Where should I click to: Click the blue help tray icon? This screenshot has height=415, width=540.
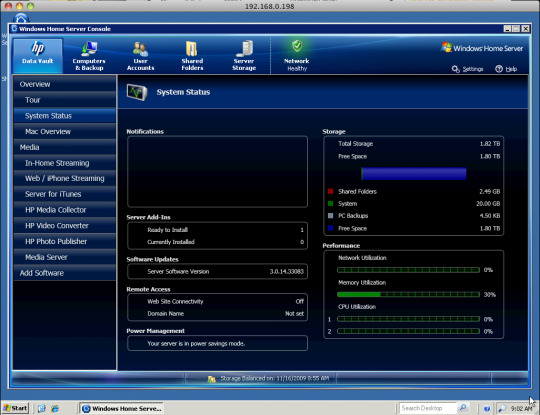[x=487, y=409]
